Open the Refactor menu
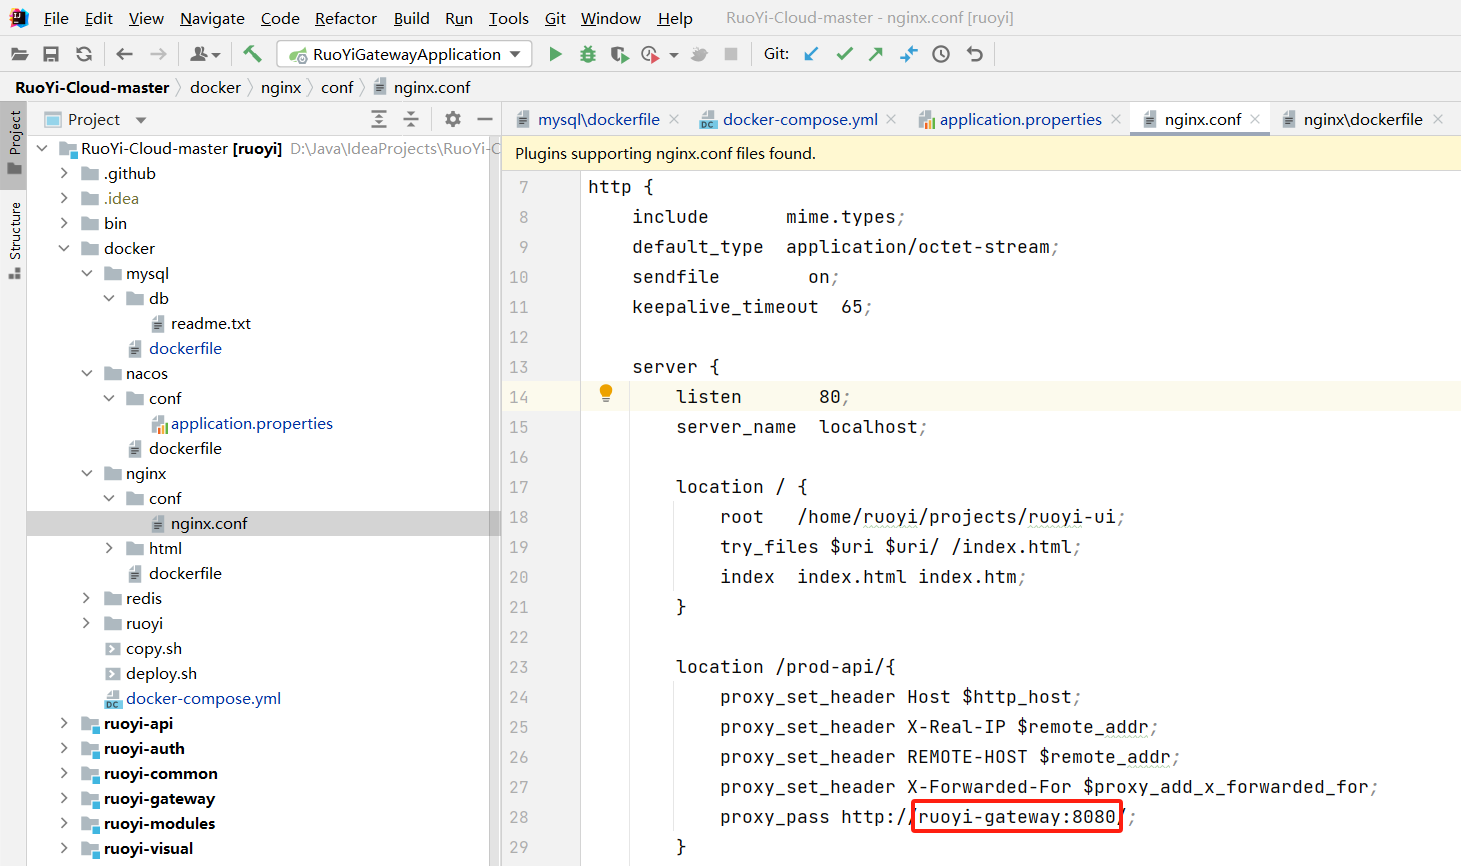 coord(346,18)
